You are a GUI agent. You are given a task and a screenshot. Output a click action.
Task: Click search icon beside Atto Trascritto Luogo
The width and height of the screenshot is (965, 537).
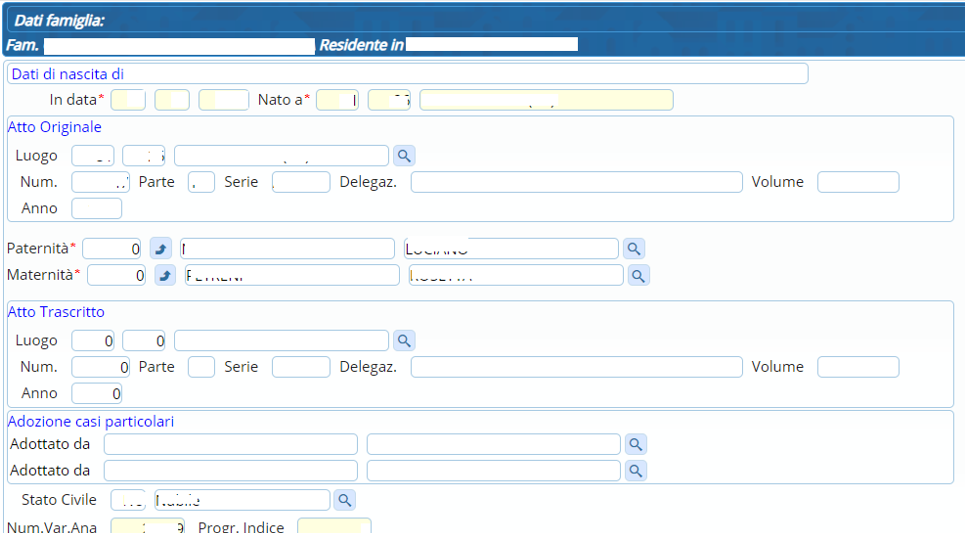403,341
